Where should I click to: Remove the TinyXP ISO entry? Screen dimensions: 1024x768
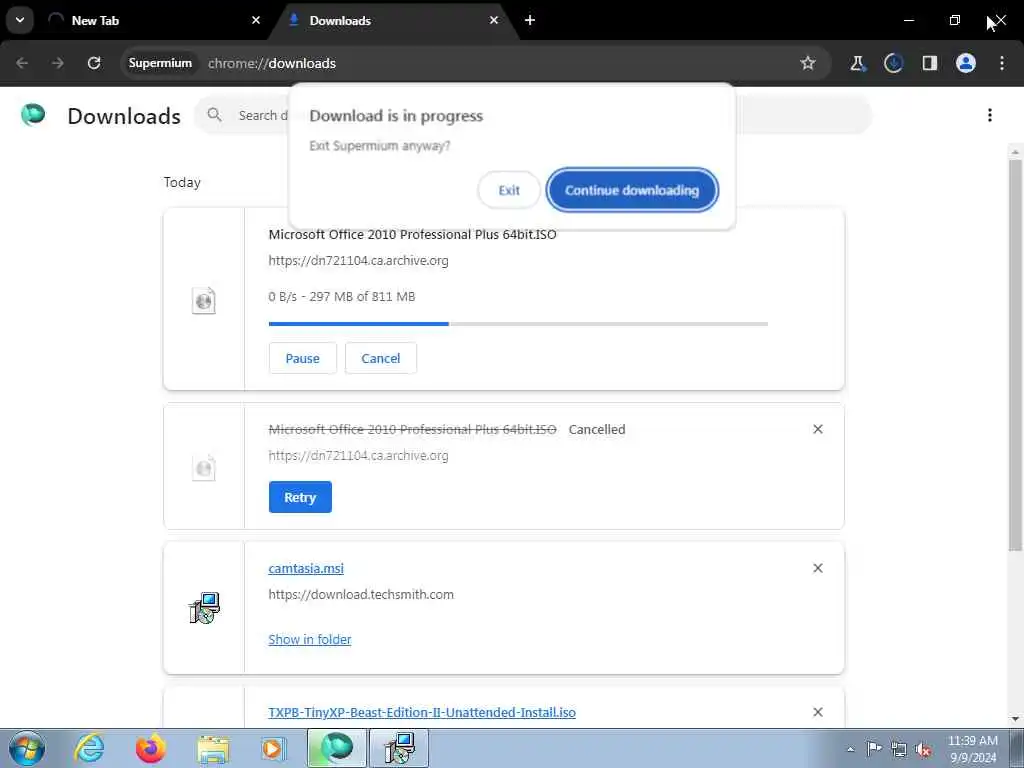(x=818, y=712)
